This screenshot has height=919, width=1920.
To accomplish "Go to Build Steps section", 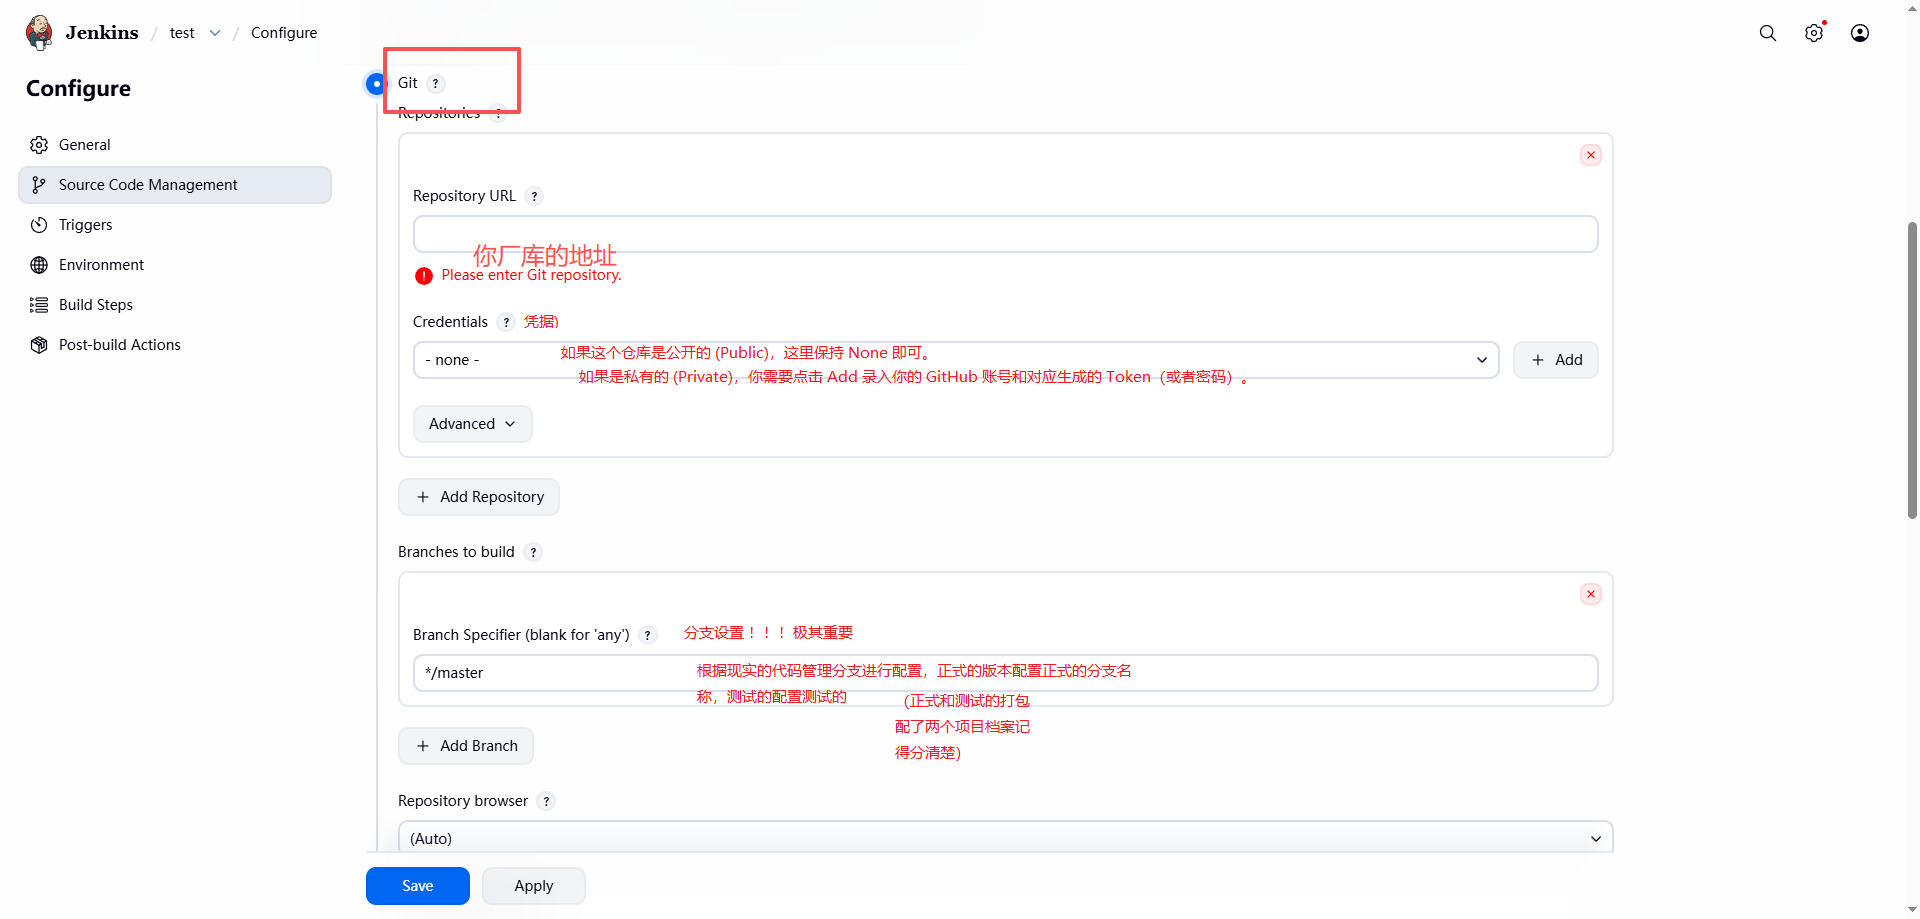I will pos(175,305).
